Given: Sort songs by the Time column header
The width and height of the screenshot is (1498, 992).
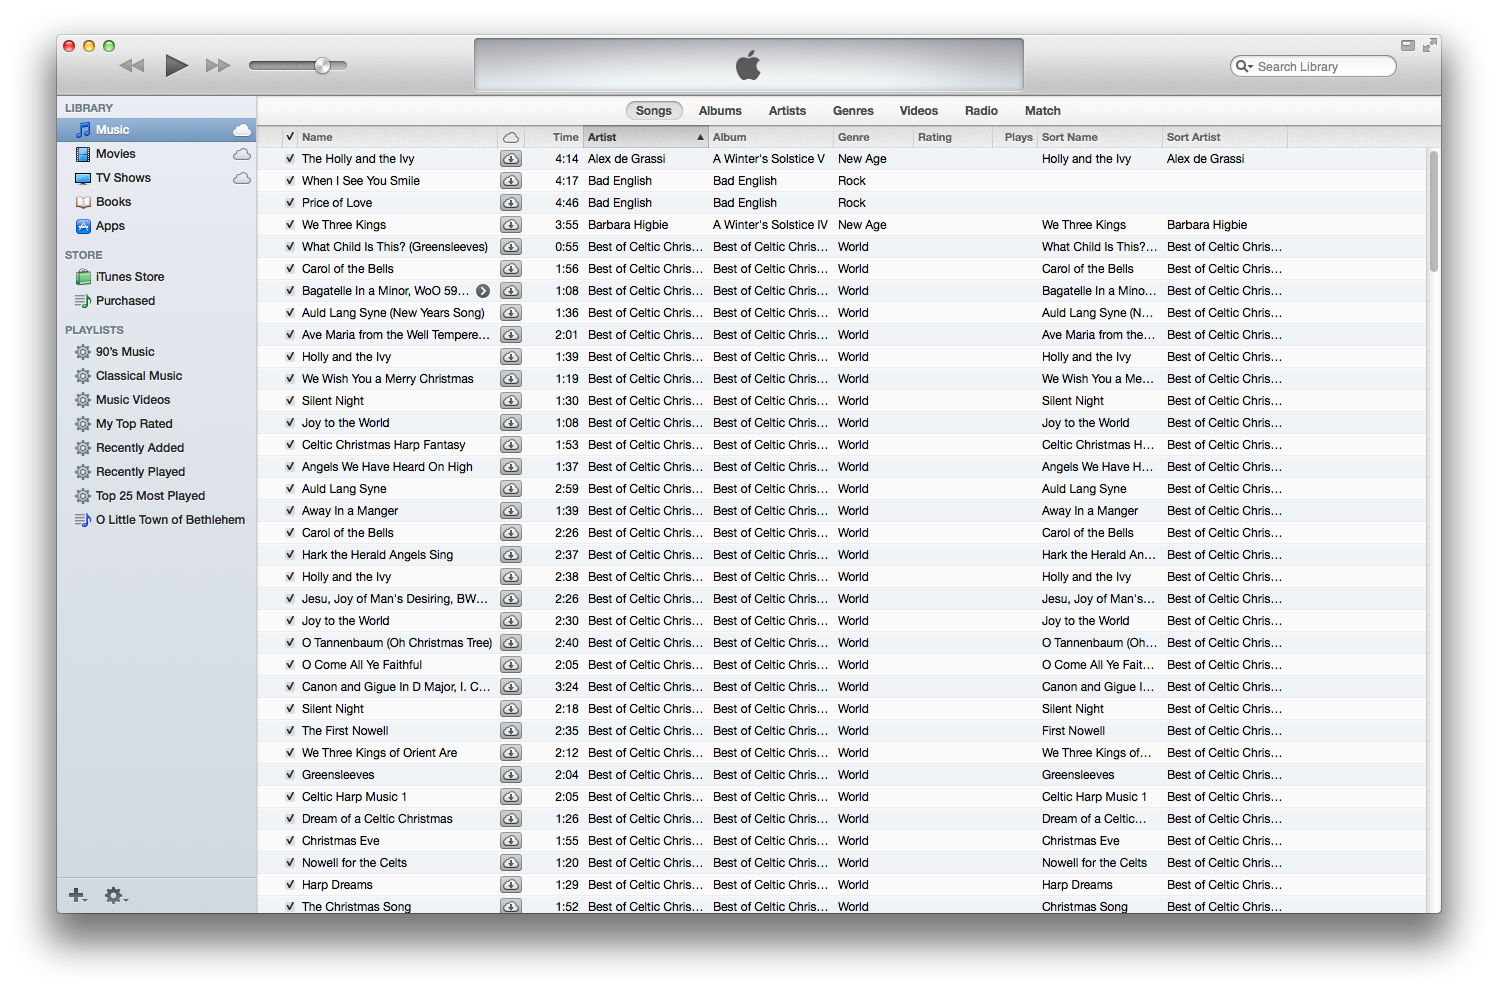Looking at the screenshot, I should tap(554, 137).
